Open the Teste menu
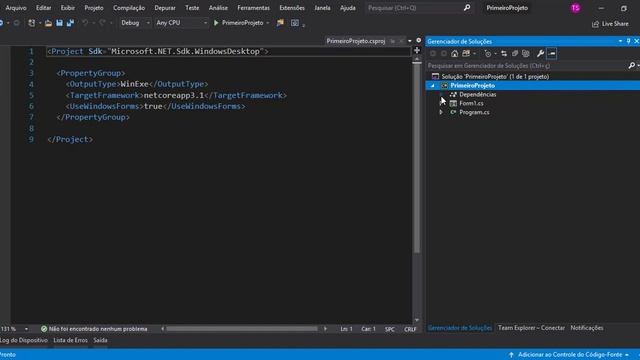The height and width of the screenshot is (360, 640). [x=192, y=8]
